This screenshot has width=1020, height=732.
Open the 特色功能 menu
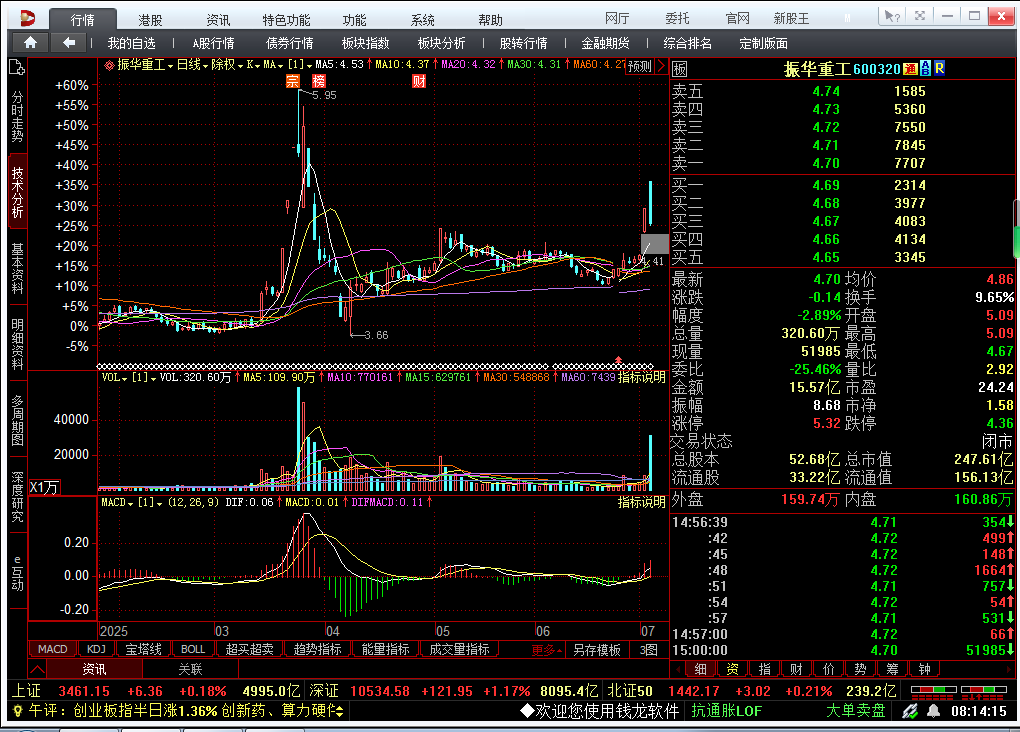(x=286, y=20)
